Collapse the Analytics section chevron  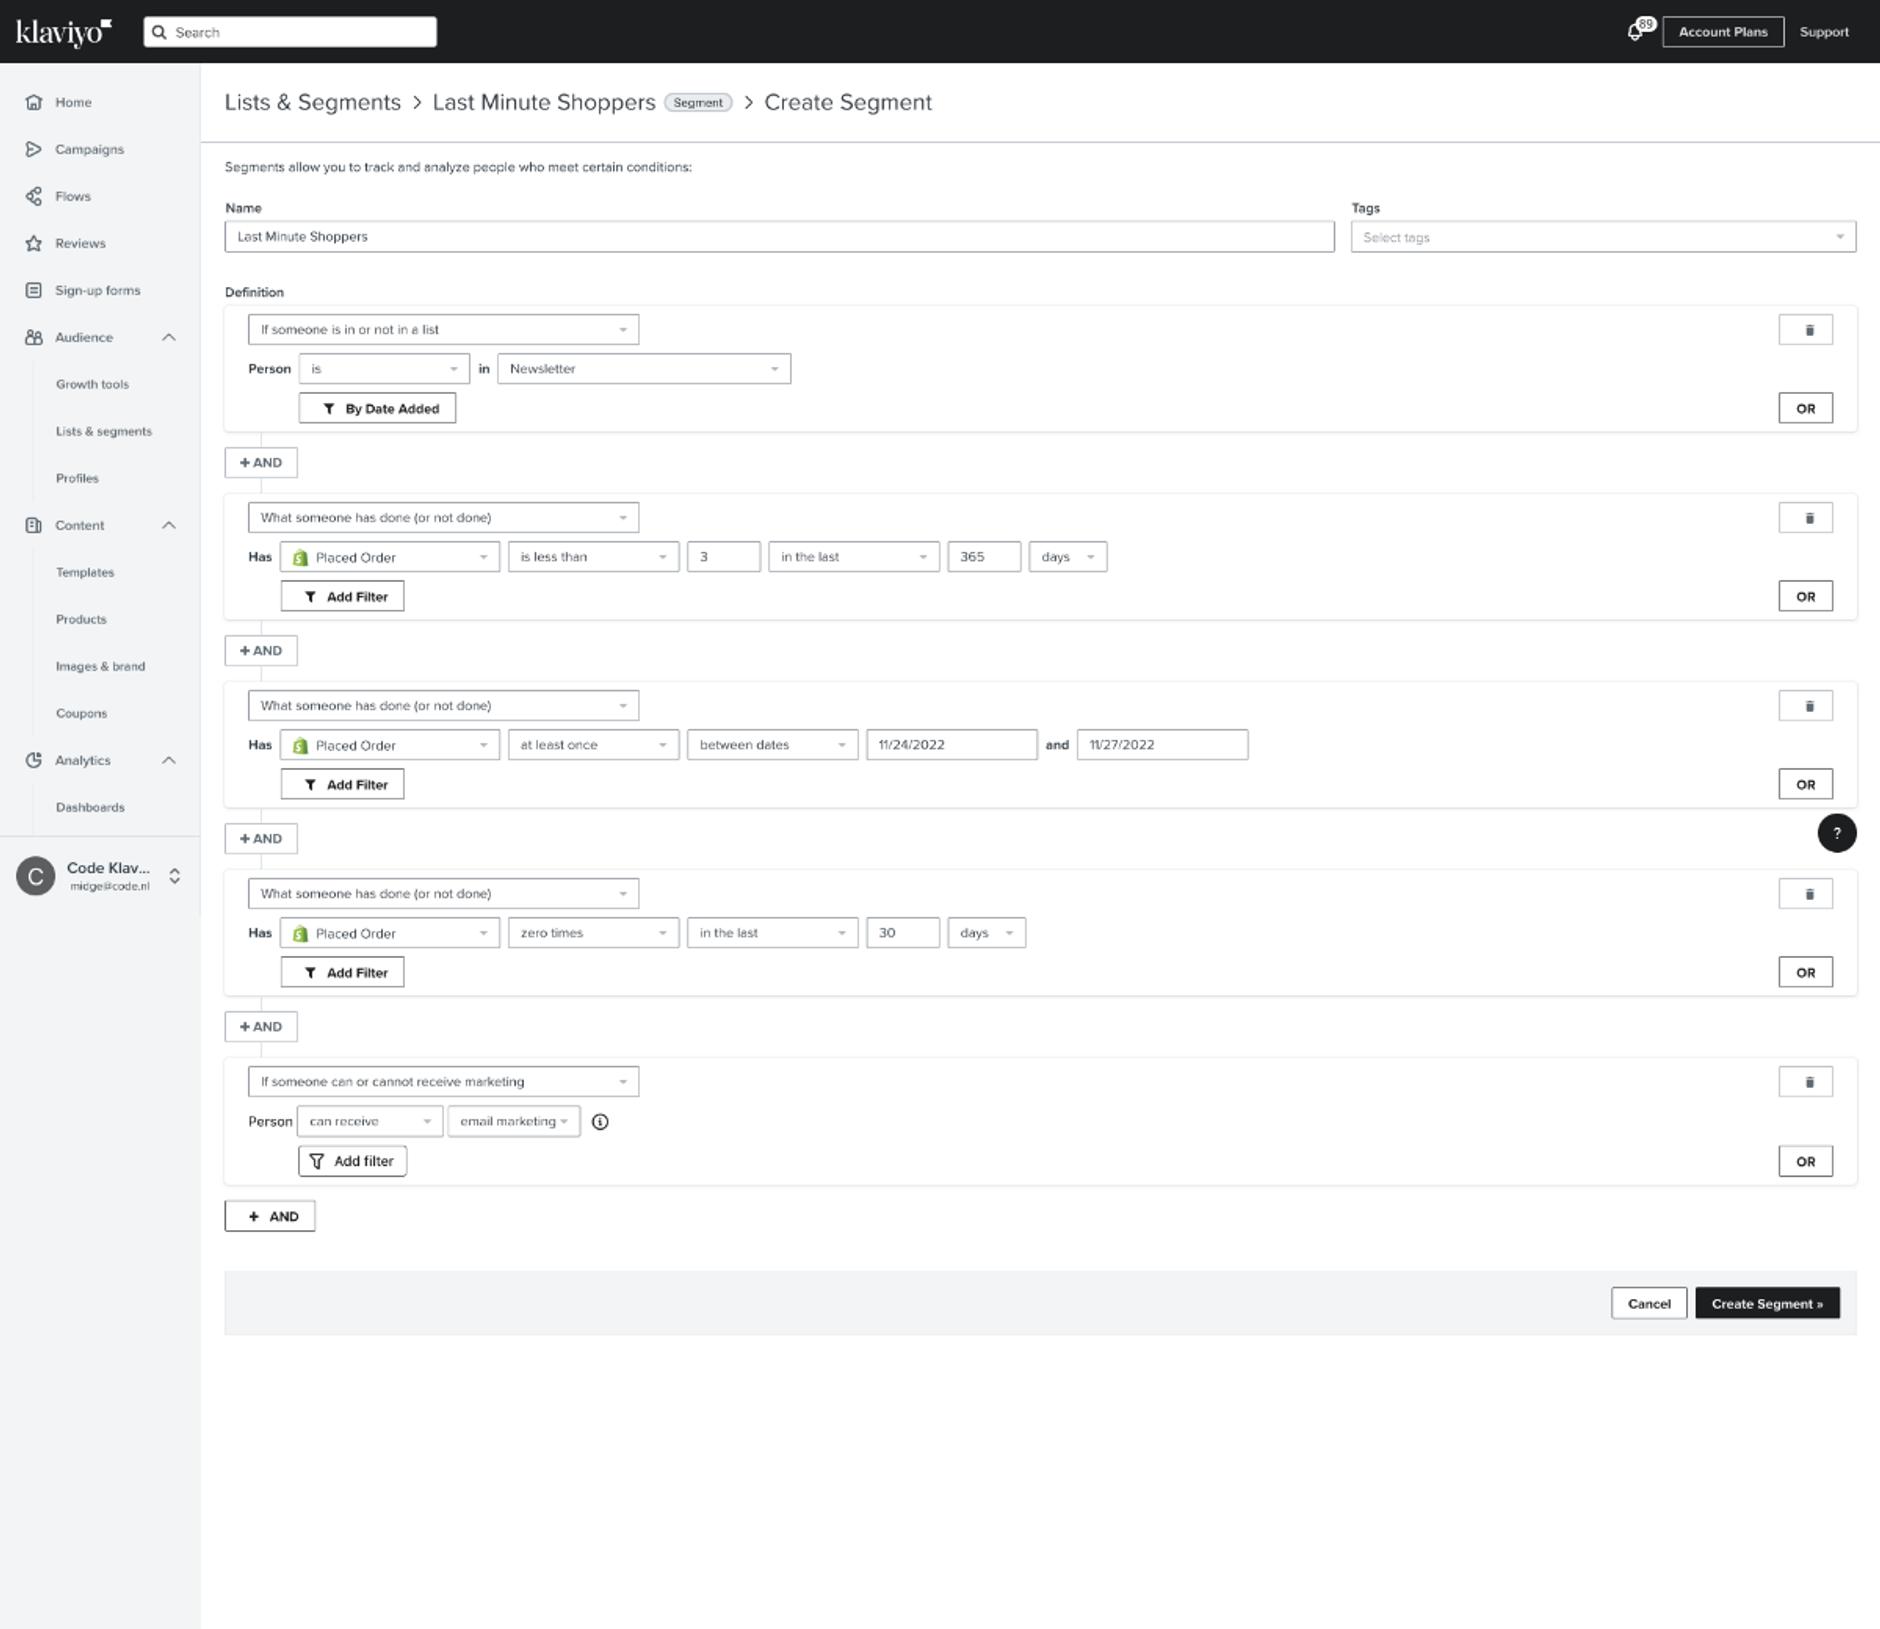[x=169, y=760]
